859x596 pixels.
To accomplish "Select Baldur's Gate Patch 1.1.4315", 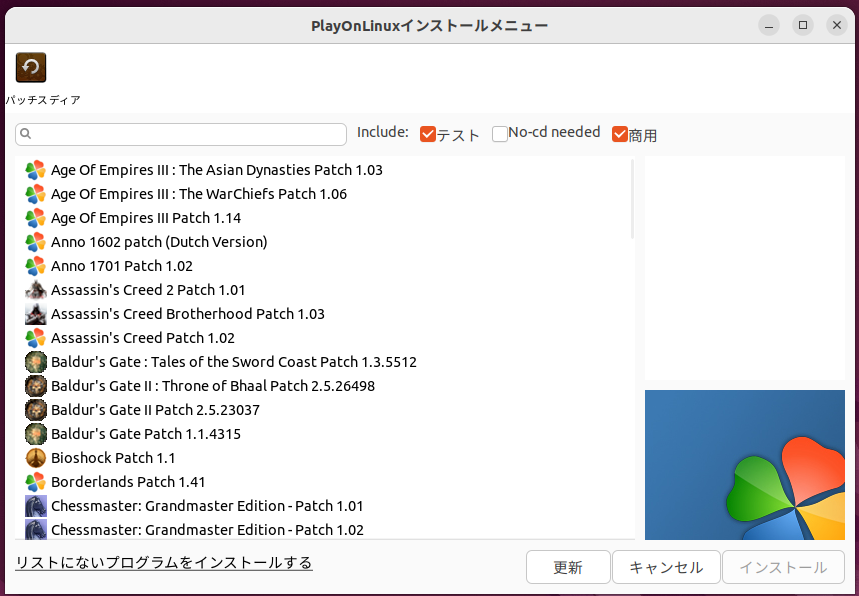I will pos(146,434).
